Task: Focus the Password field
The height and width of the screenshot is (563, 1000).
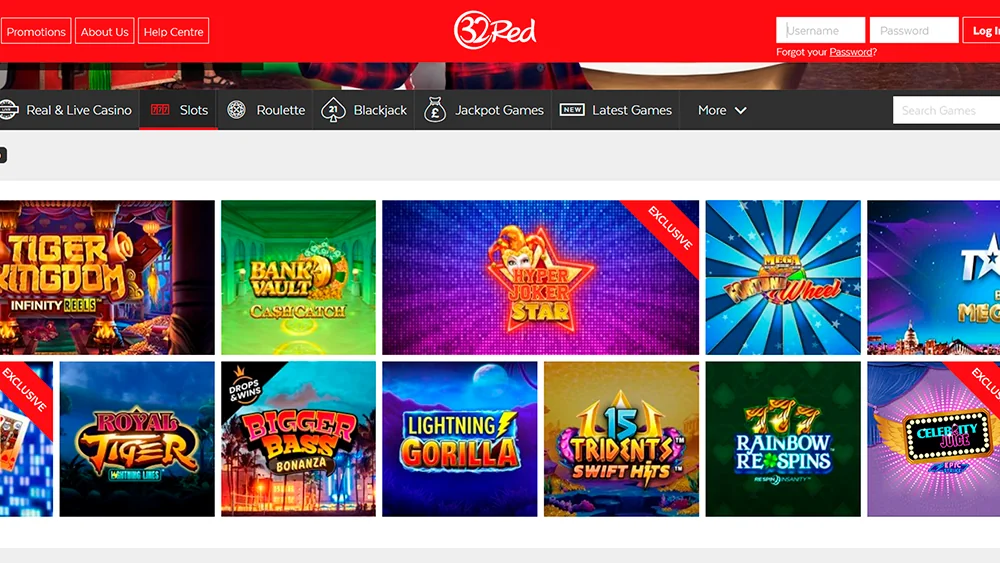Action: [914, 30]
